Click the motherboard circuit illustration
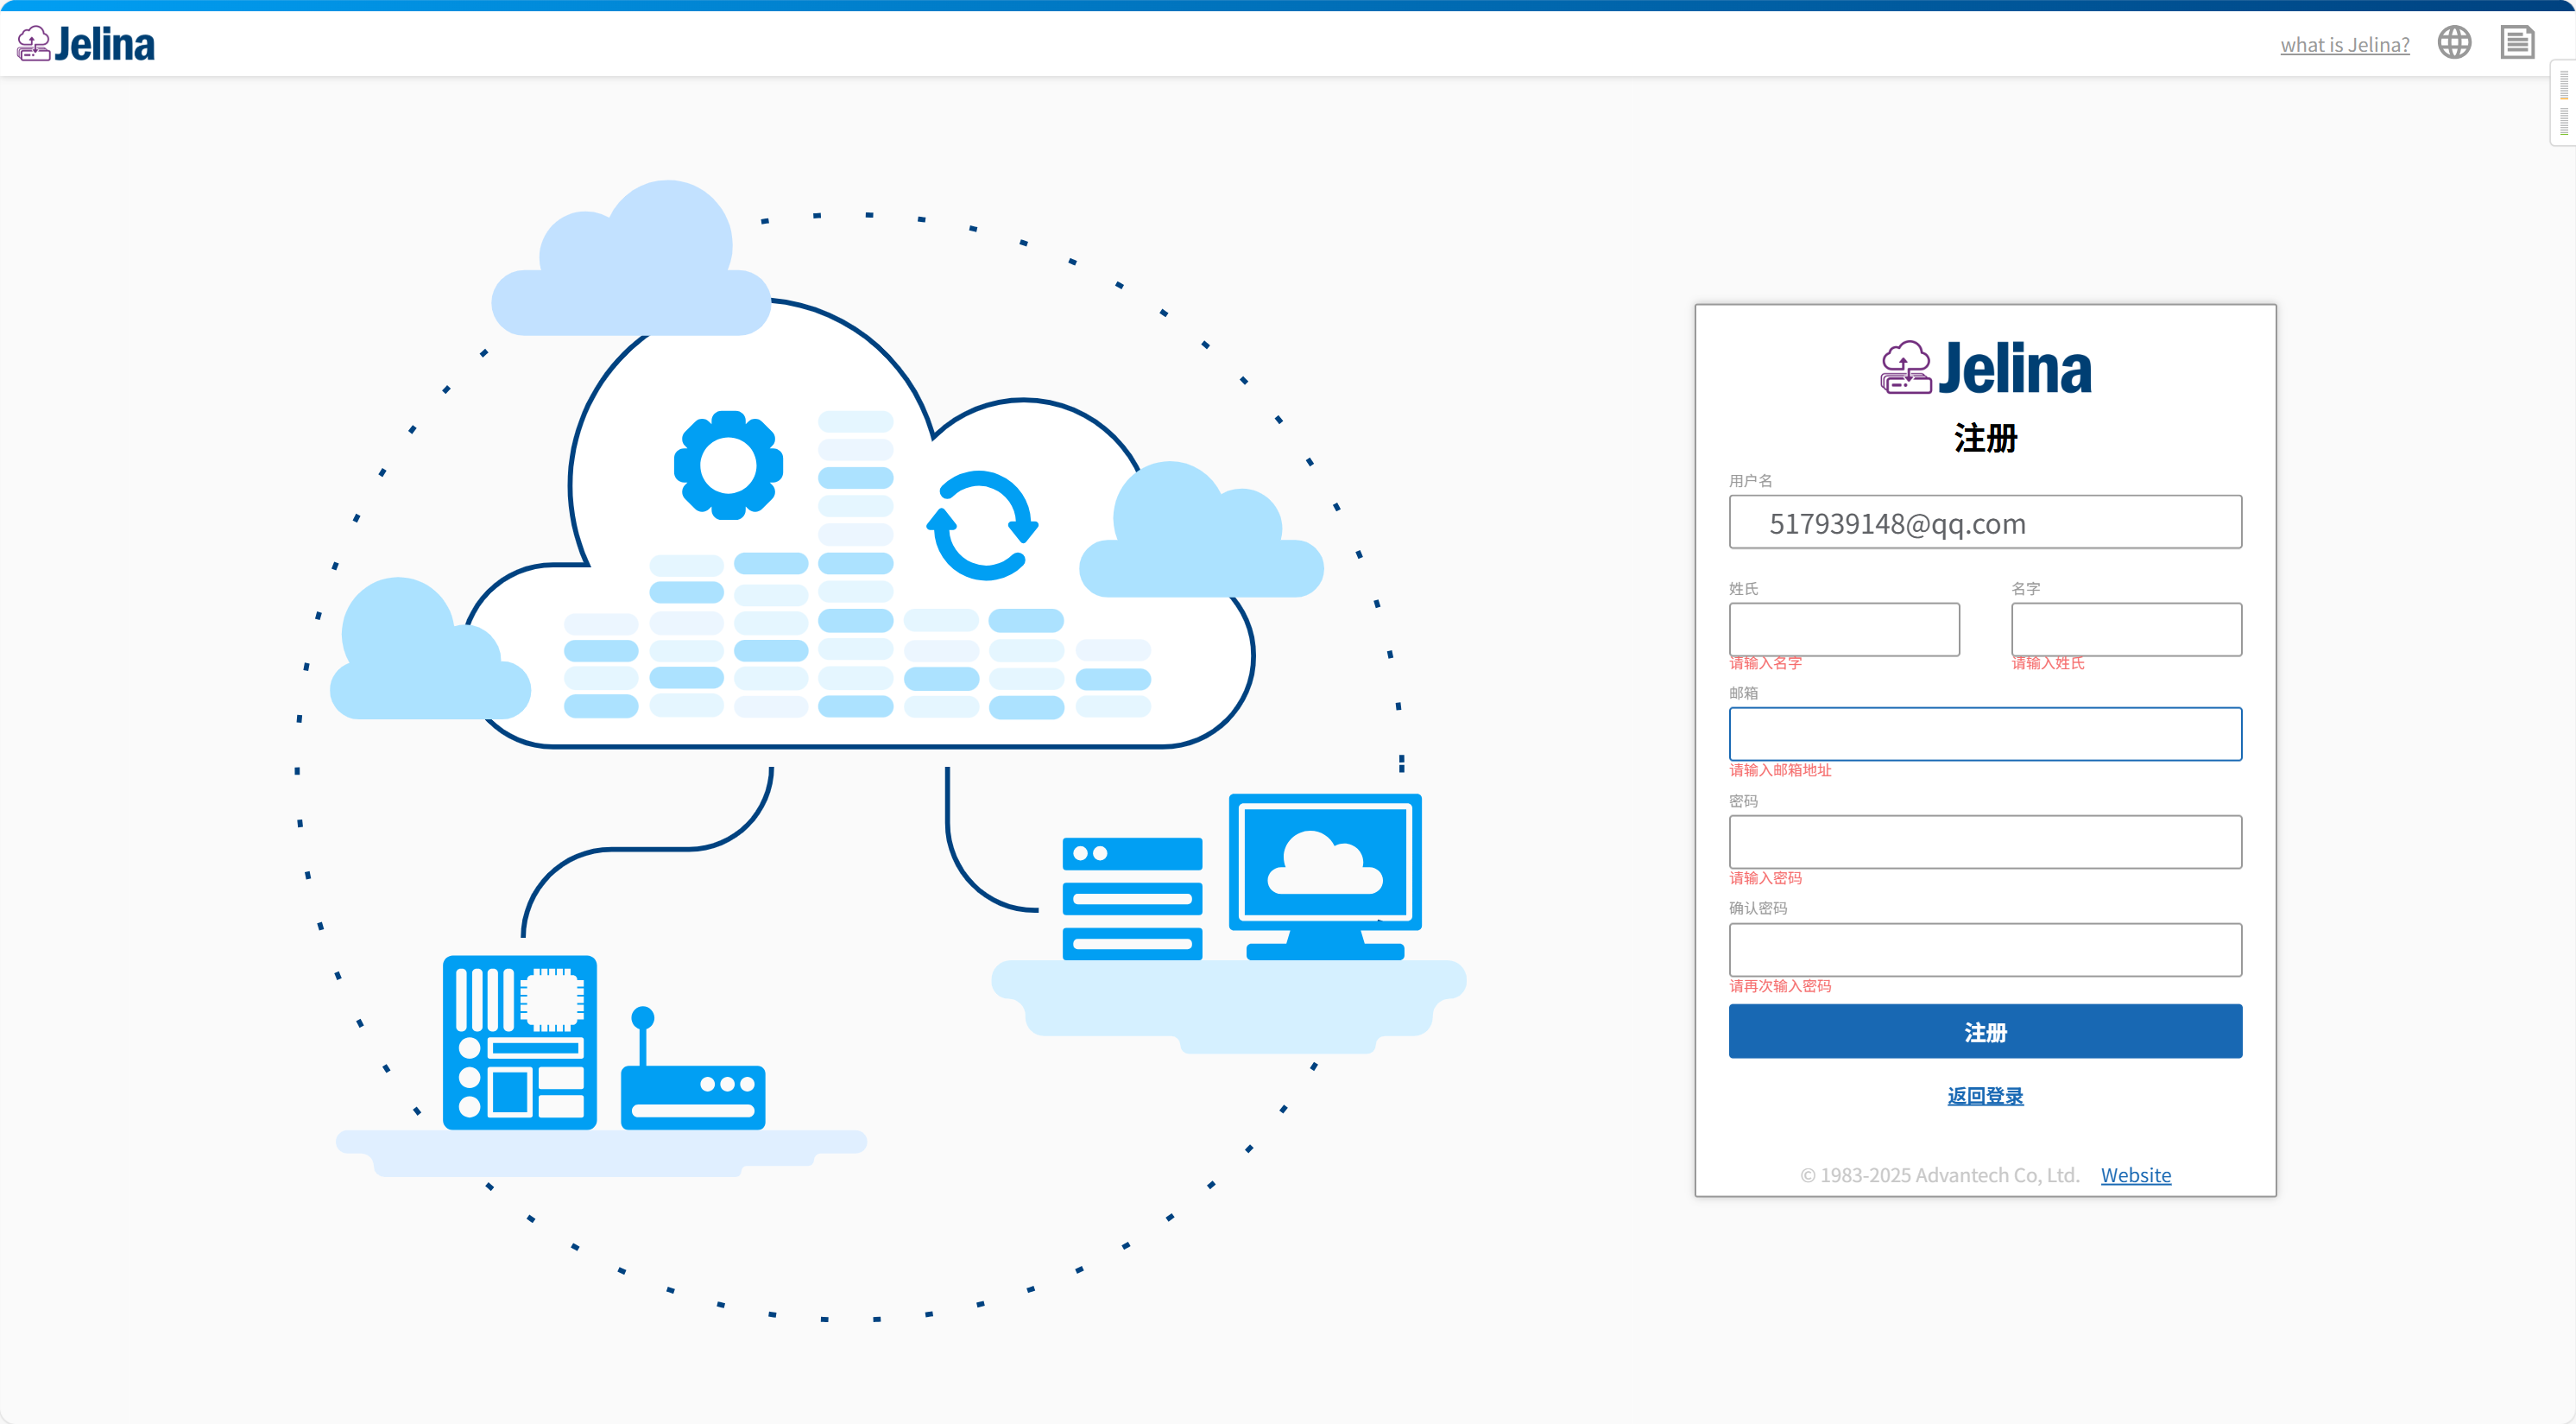Image resolution: width=2576 pixels, height=1424 pixels. 519,1042
